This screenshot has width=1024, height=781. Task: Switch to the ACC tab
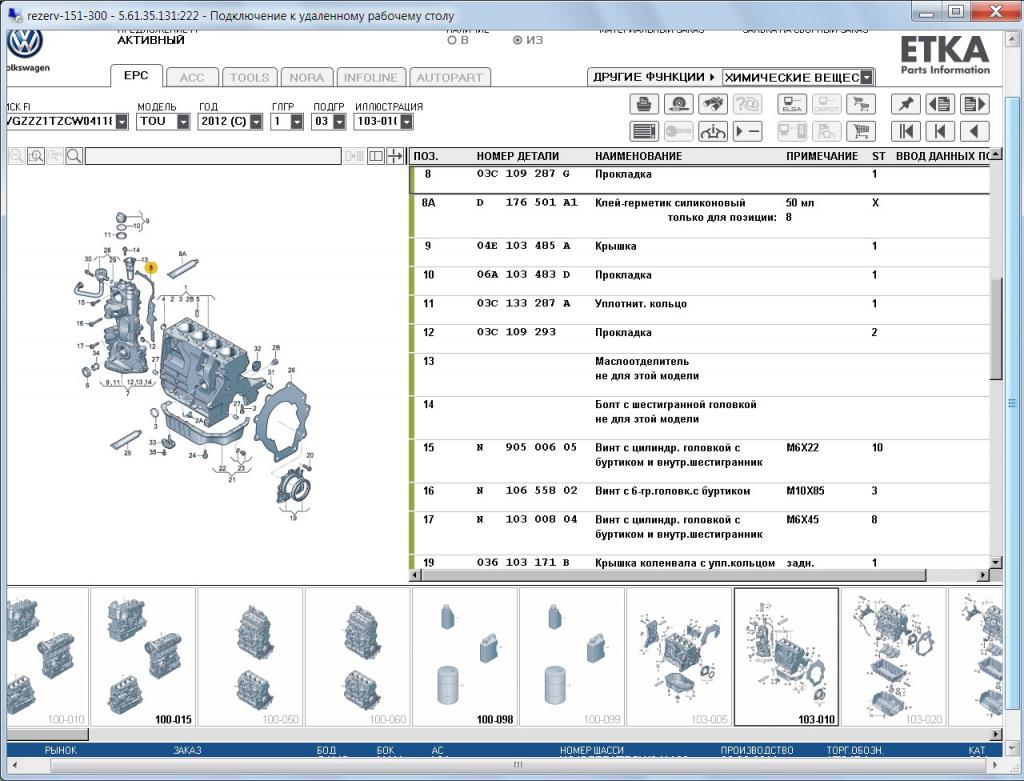pos(192,78)
